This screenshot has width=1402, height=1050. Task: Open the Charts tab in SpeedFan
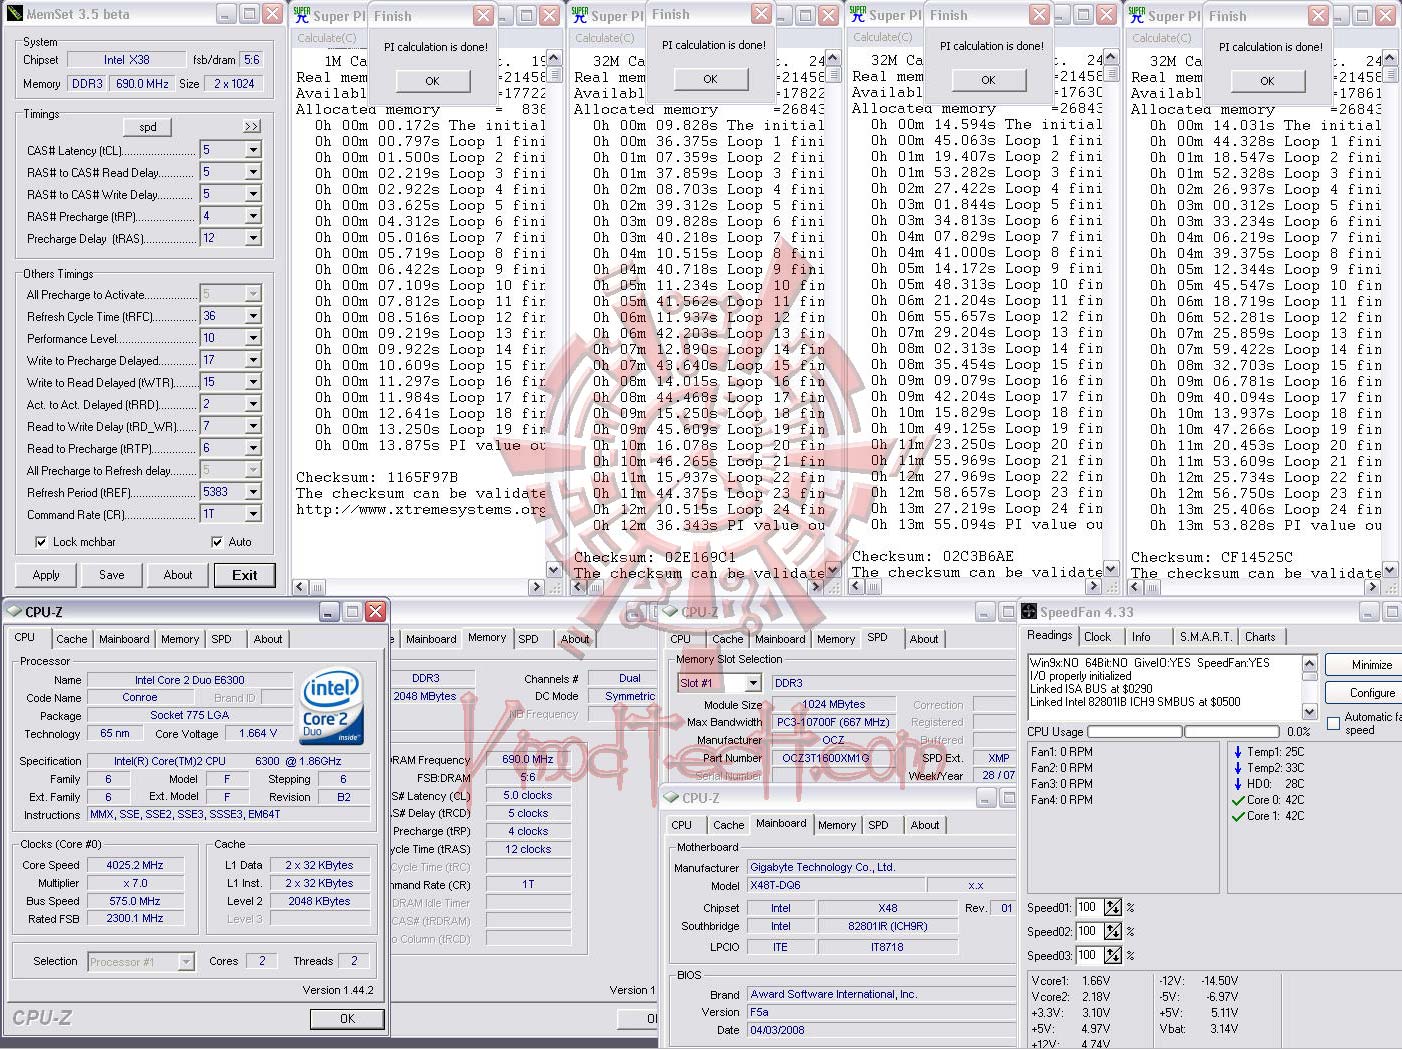(1260, 637)
